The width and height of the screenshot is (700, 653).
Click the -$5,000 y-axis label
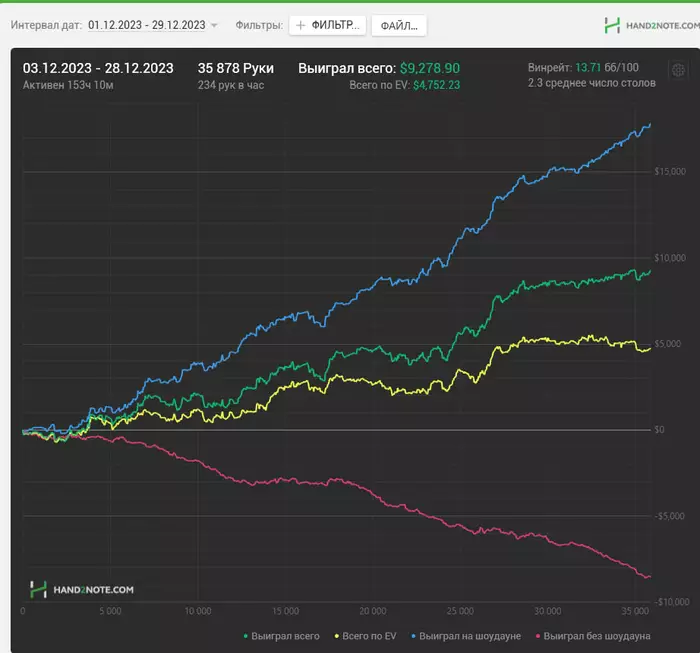point(669,516)
